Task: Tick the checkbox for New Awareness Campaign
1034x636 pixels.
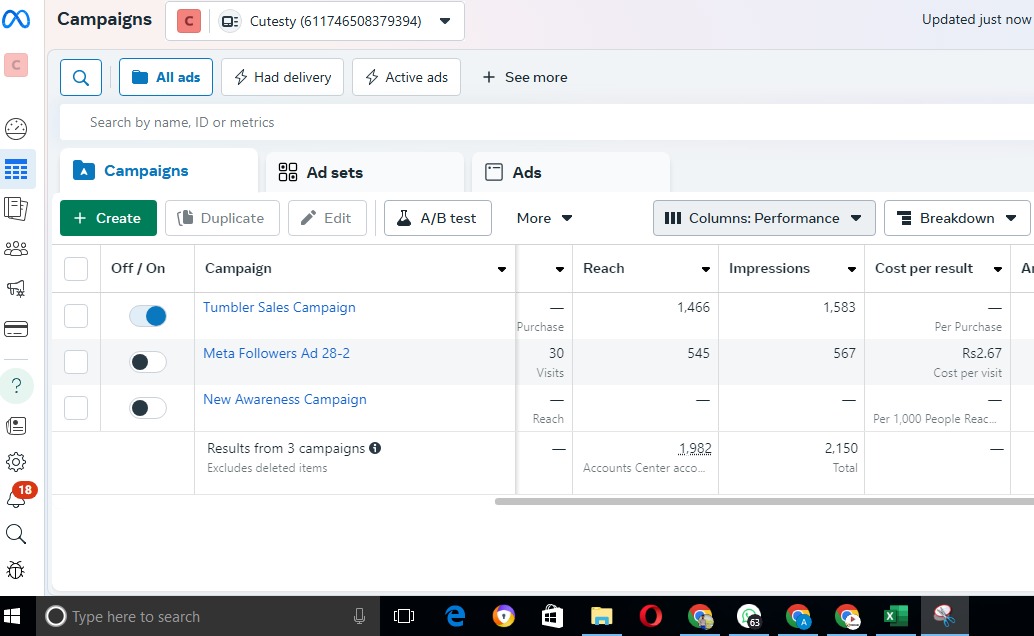Action: pos(76,408)
